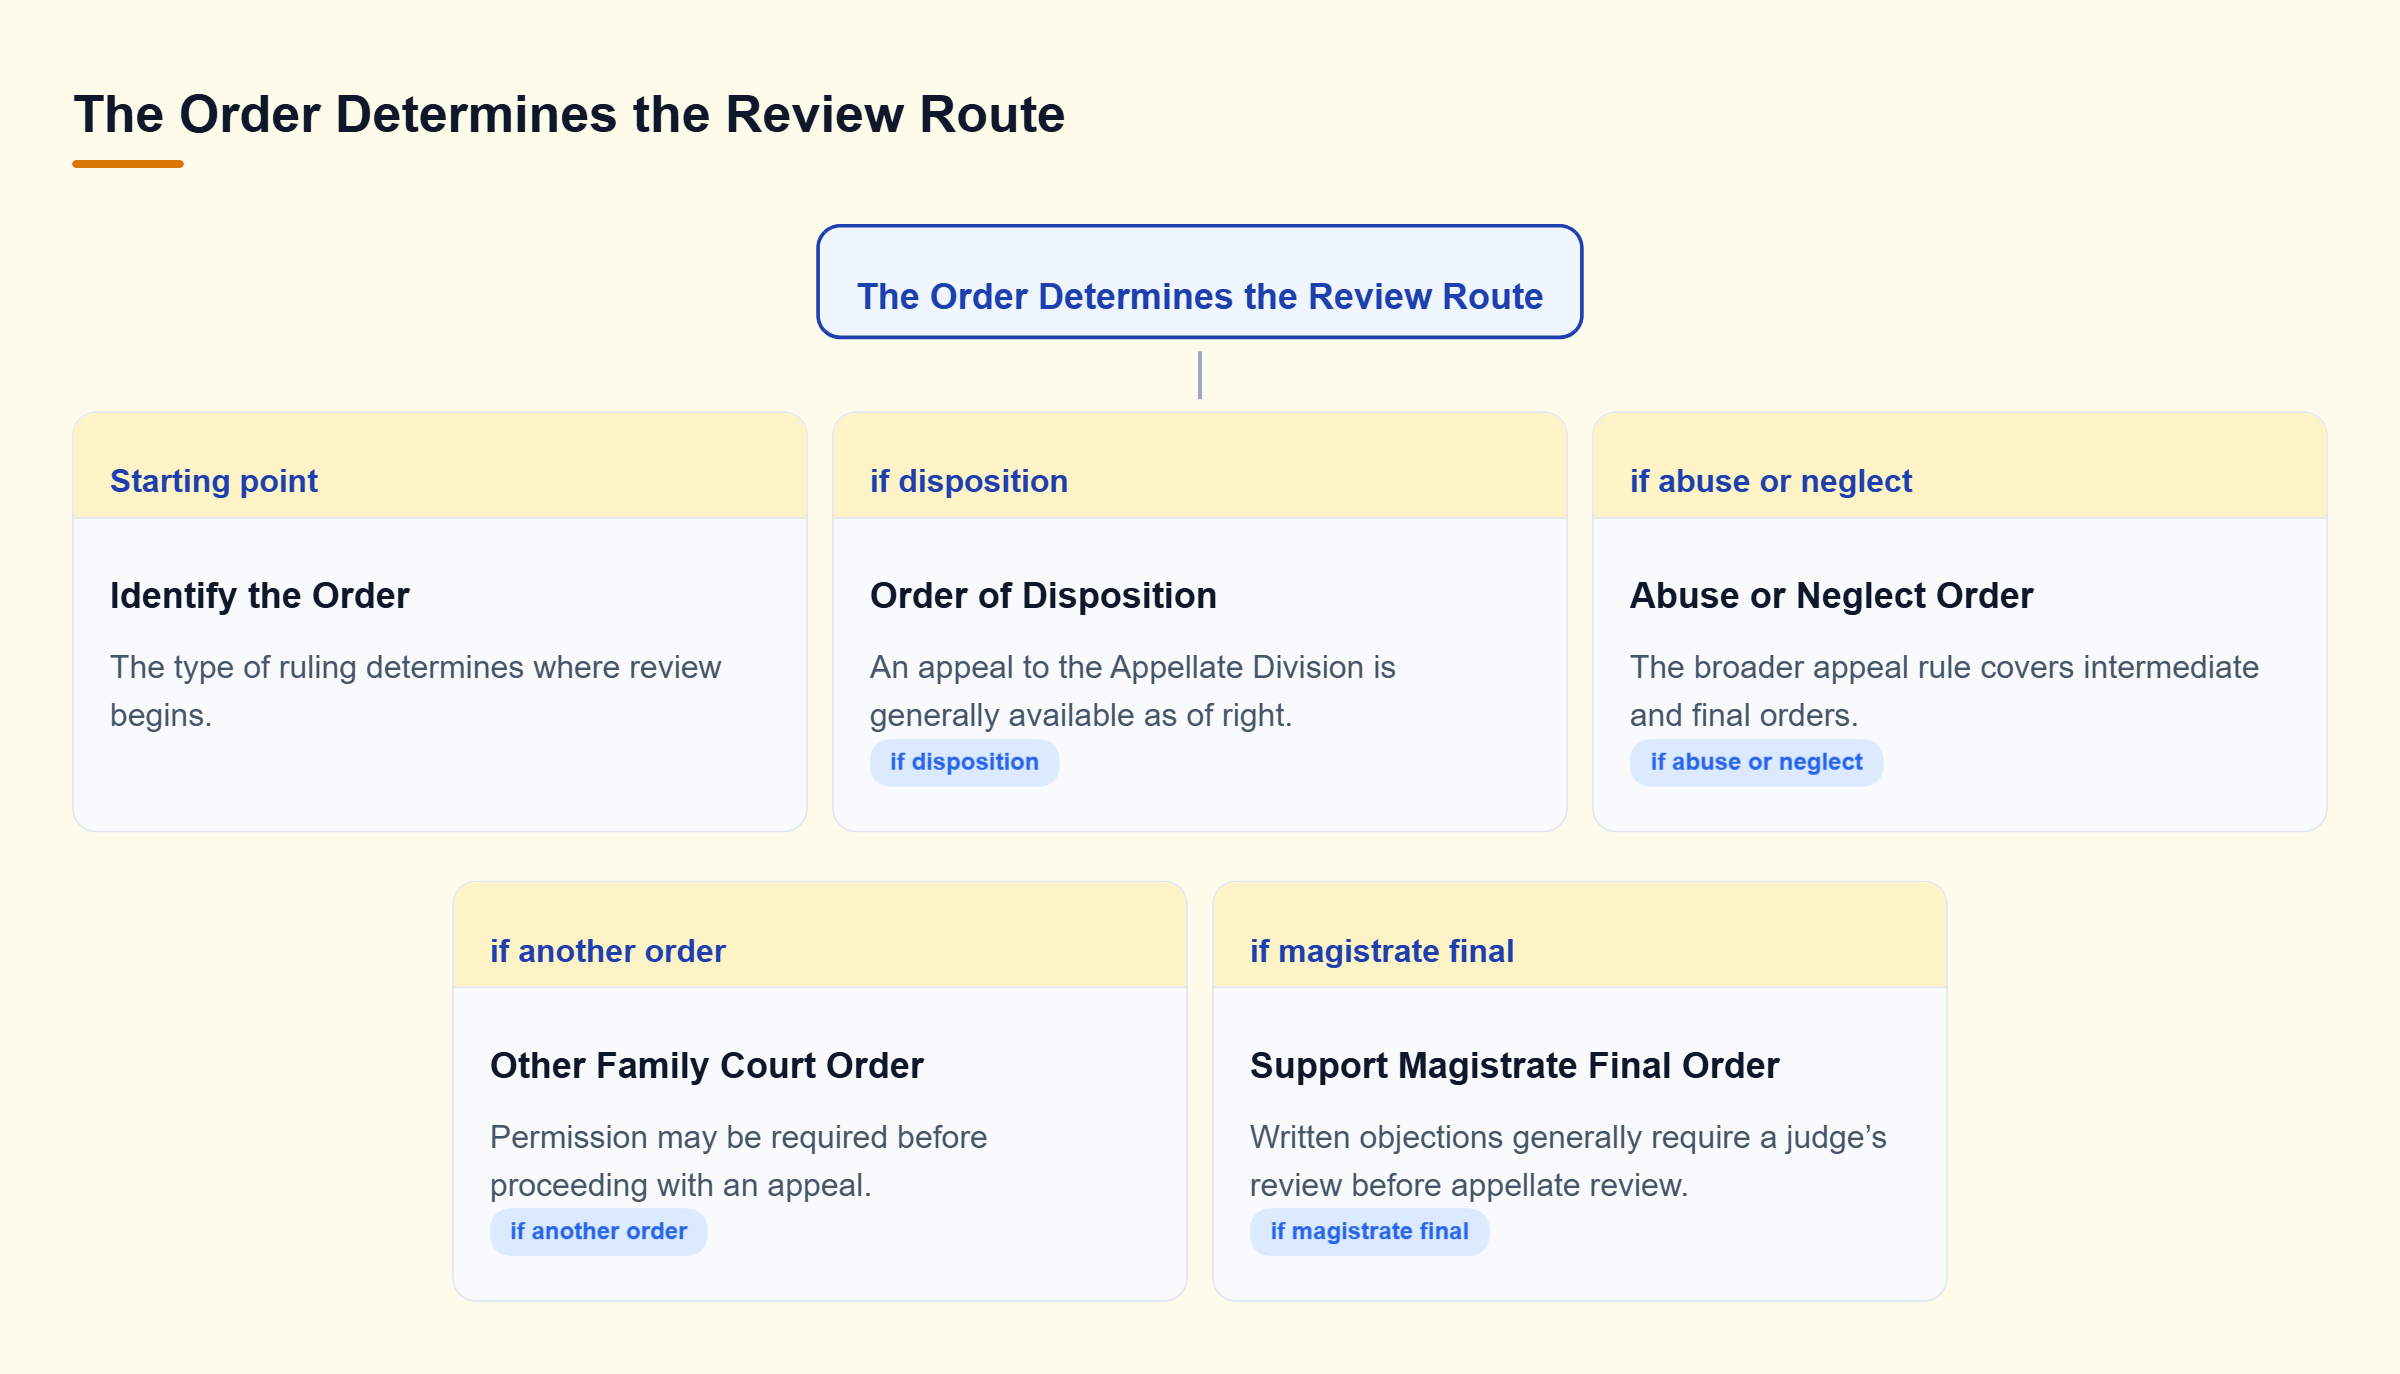Click the 'if abuse or neglect' pill tag
Viewport: 2400px width, 1374px height.
tap(1756, 762)
